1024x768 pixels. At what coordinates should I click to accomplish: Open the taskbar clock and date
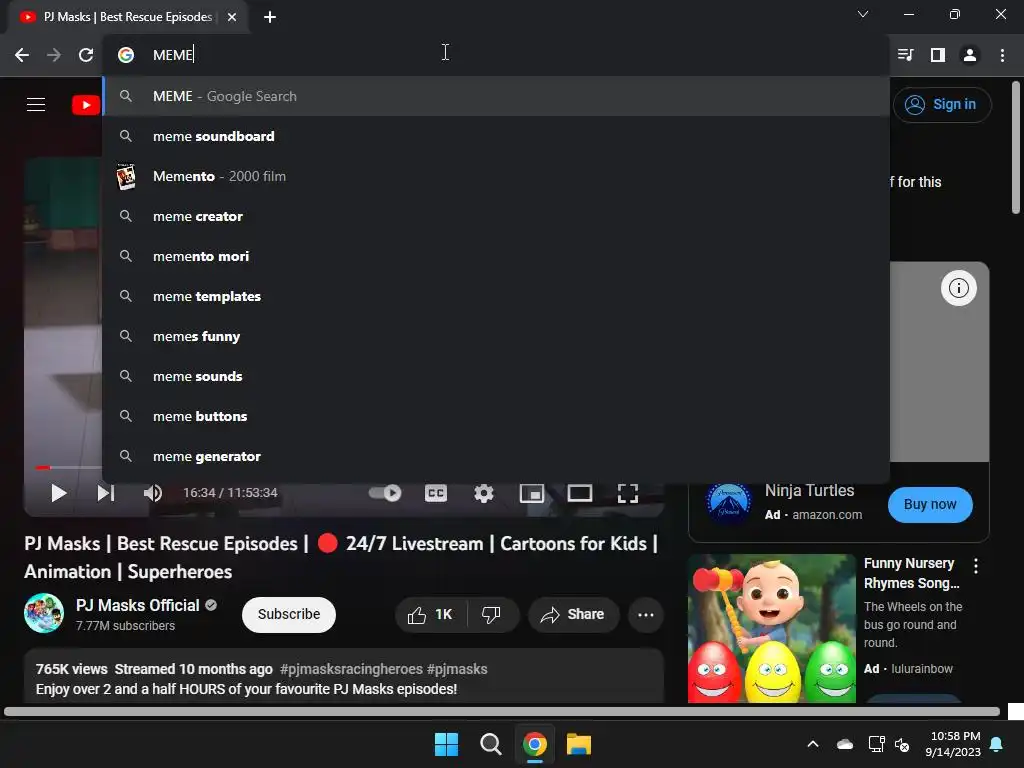[x=953, y=744]
